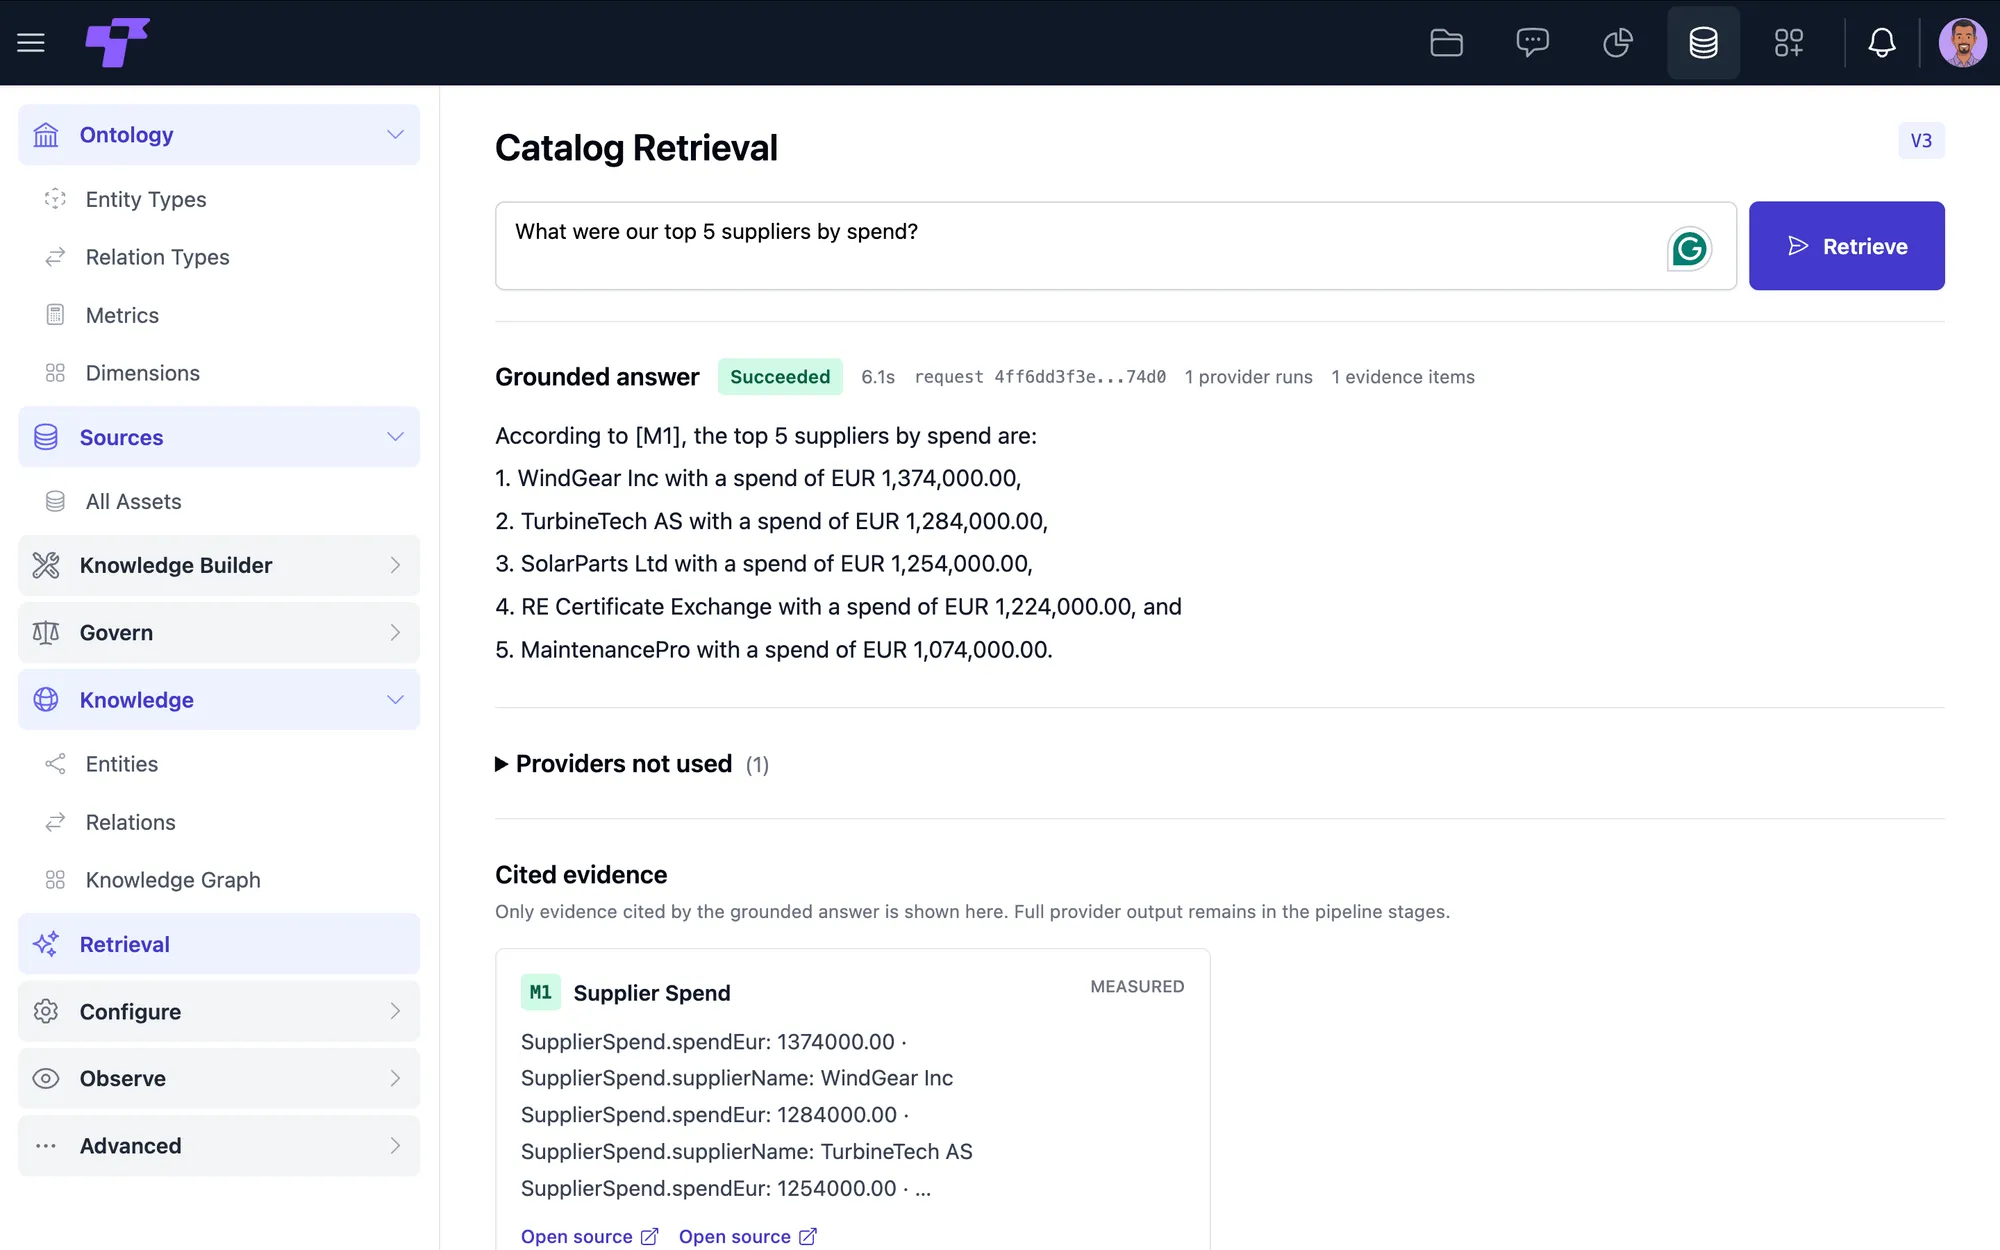Open the chat bubble icon
2000x1250 pixels.
click(1532, 43)
